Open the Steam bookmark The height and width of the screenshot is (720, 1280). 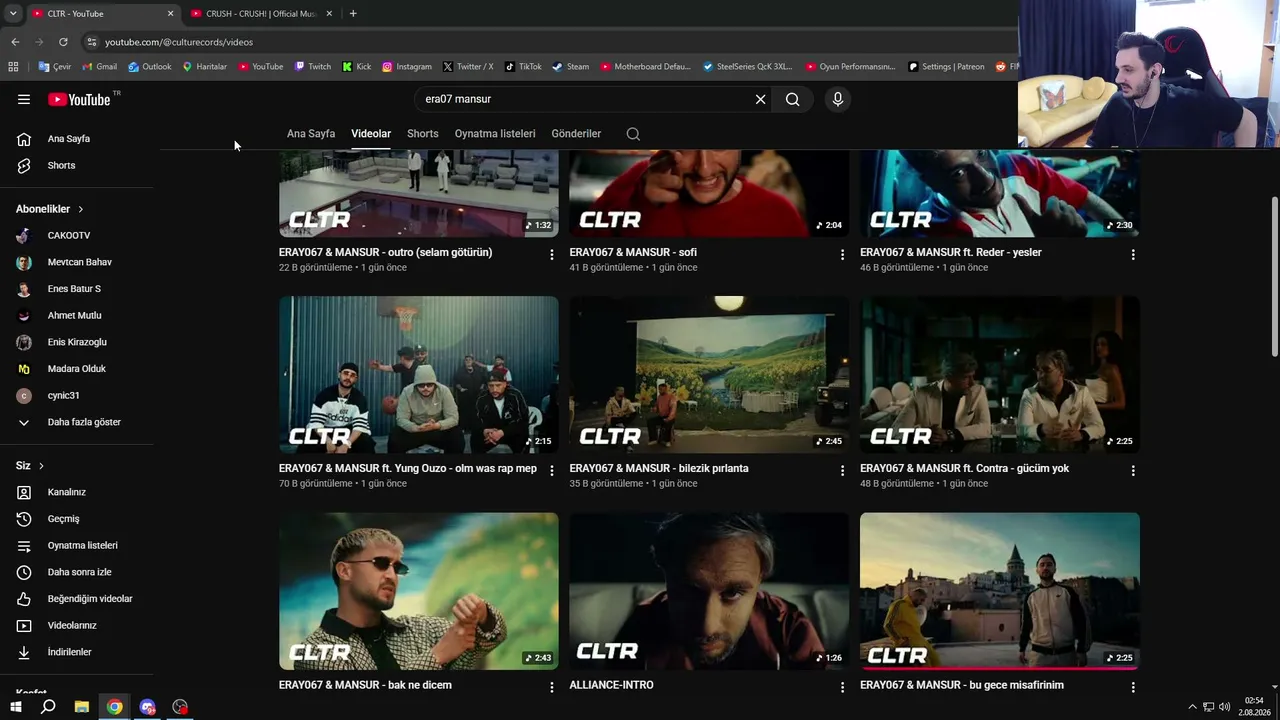[570, 67]
